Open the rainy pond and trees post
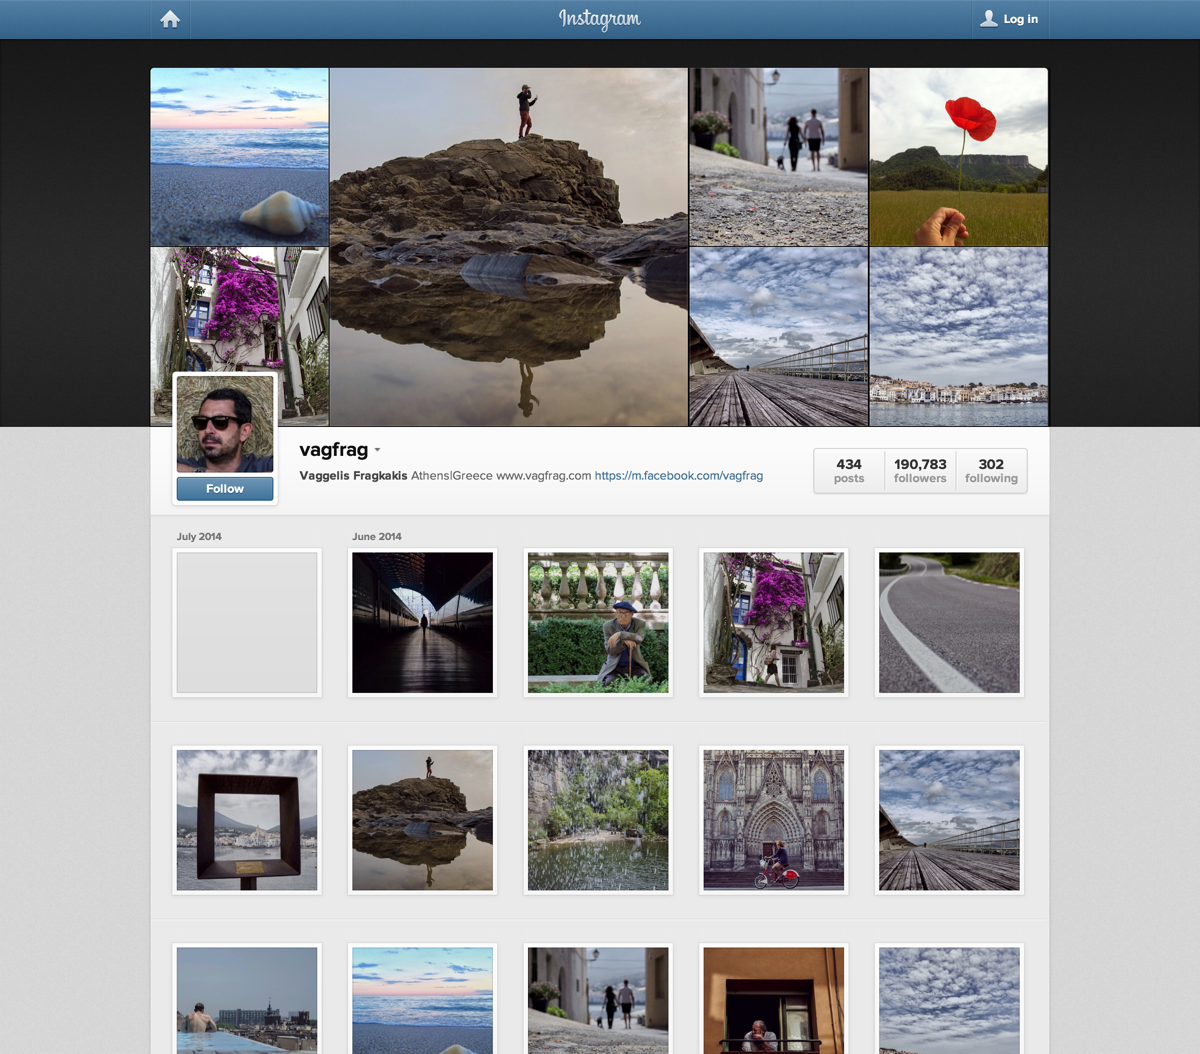Screen dimensions: 1200x1054 [598, 820]
